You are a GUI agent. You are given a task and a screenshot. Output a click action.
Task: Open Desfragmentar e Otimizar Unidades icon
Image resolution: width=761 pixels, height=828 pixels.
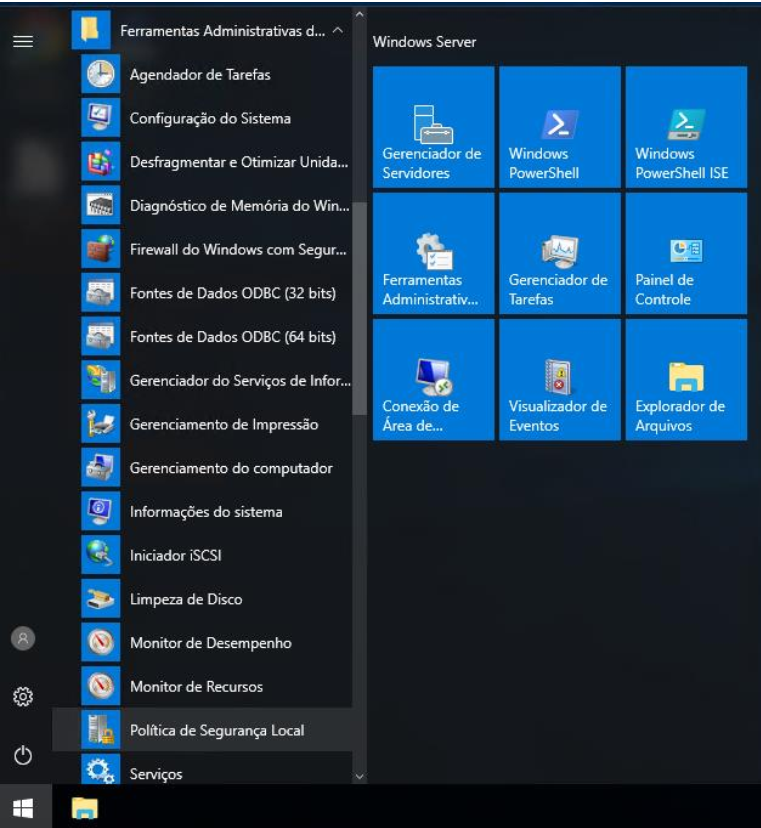click(x=100, y=162)
